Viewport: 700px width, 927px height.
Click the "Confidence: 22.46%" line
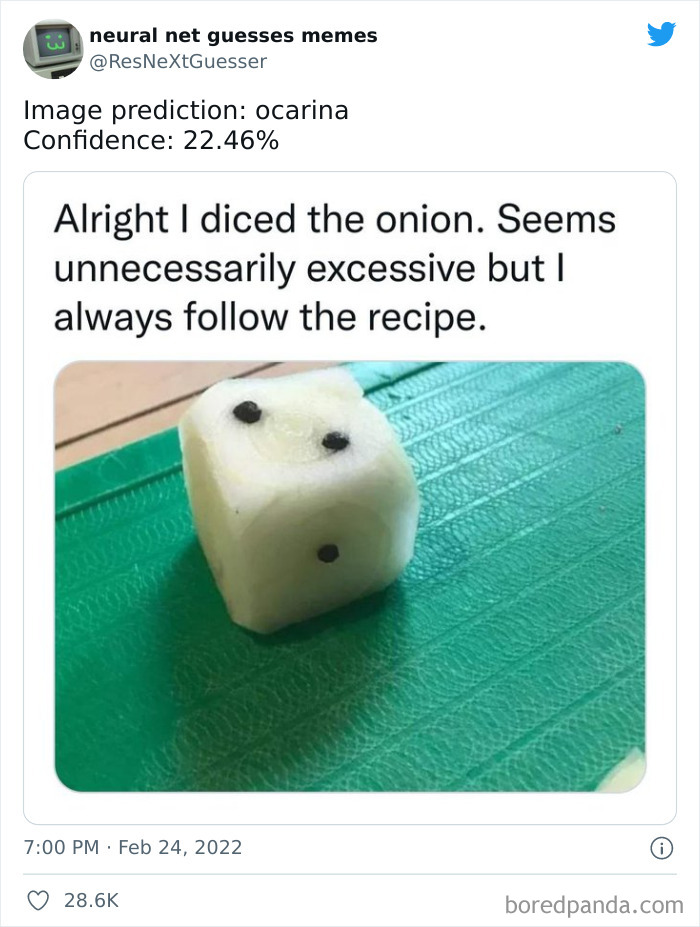pyautogui.click(x=151, y=141)
